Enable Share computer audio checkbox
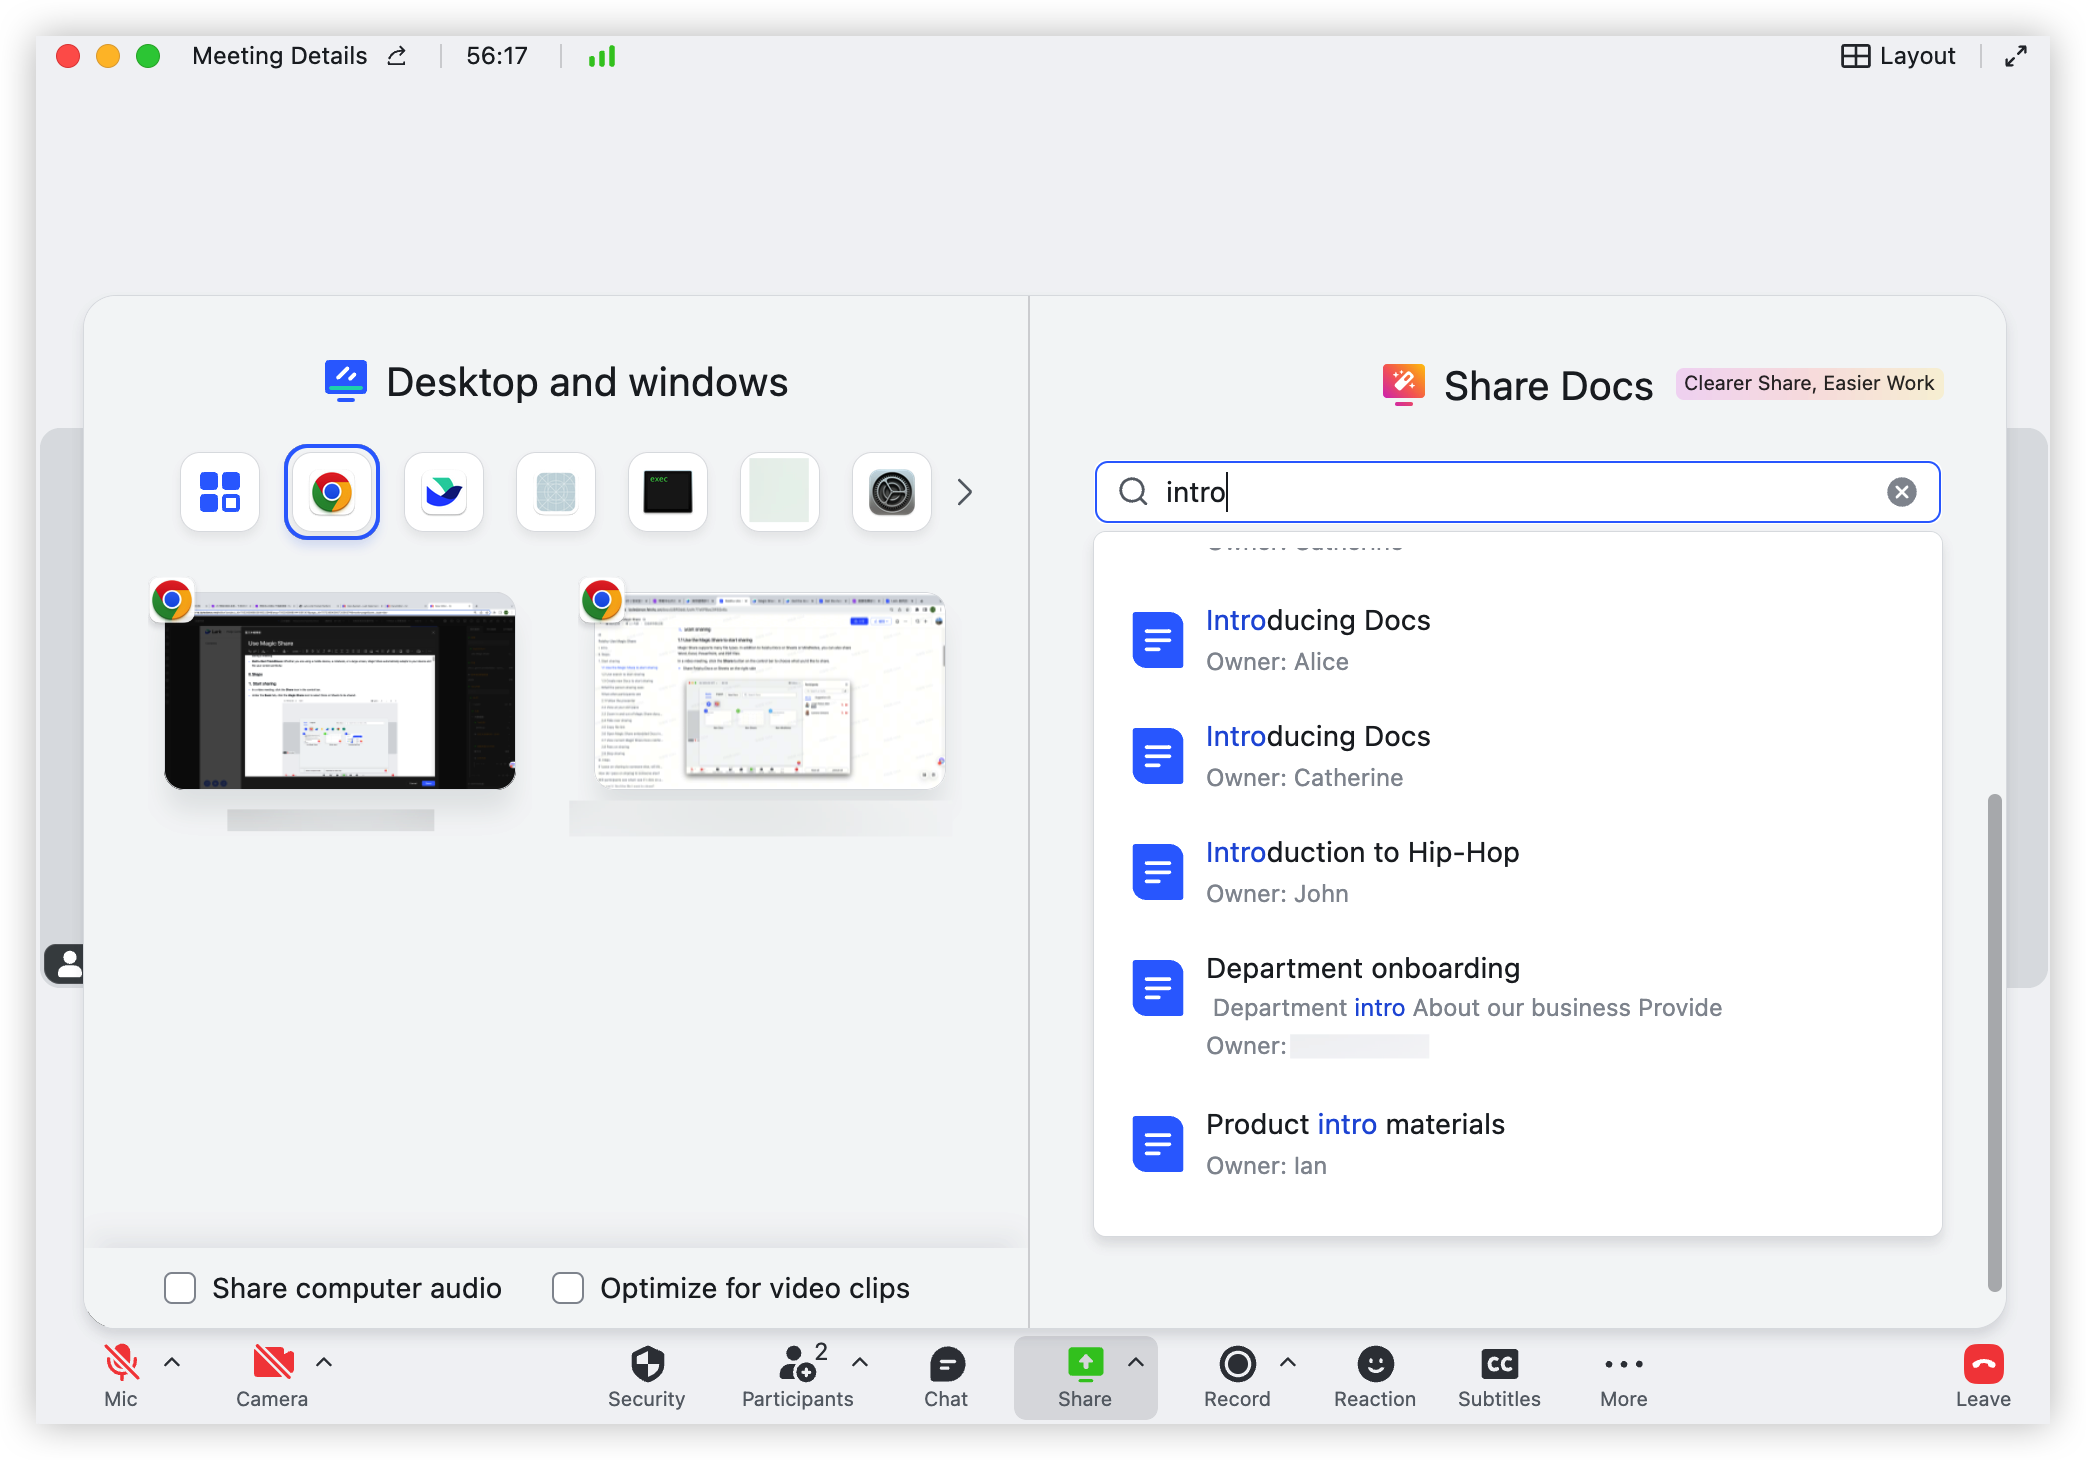The image size is (2086, 1460). (180, 1288)
